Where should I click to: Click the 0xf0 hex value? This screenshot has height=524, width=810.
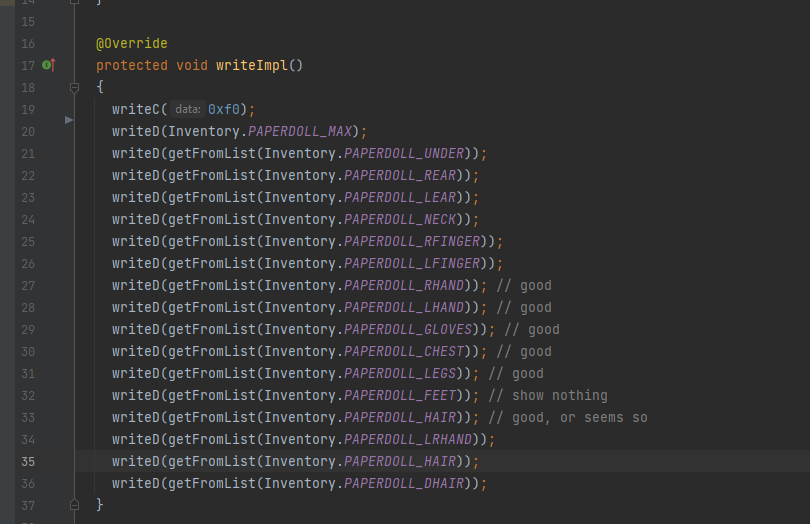click(x=224, y=110)
